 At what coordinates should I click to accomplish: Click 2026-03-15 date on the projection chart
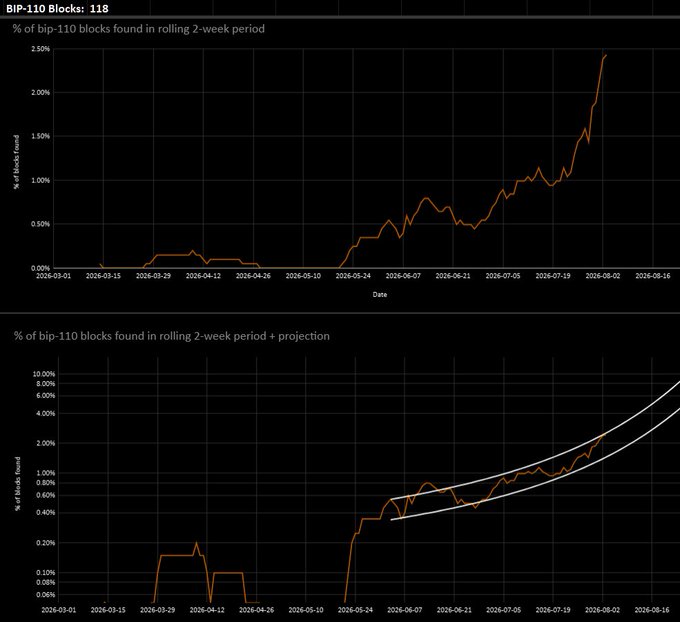pyautogui.click(x=108, y=610)
